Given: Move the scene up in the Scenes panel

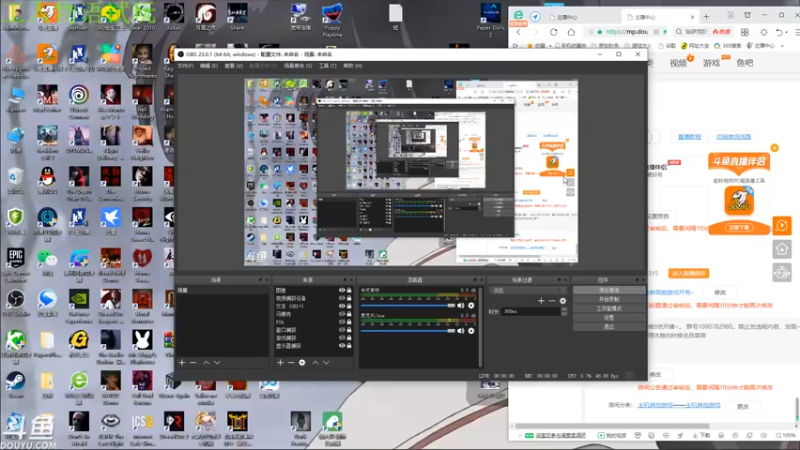Looking at the screenshot, I should point(206,362).
